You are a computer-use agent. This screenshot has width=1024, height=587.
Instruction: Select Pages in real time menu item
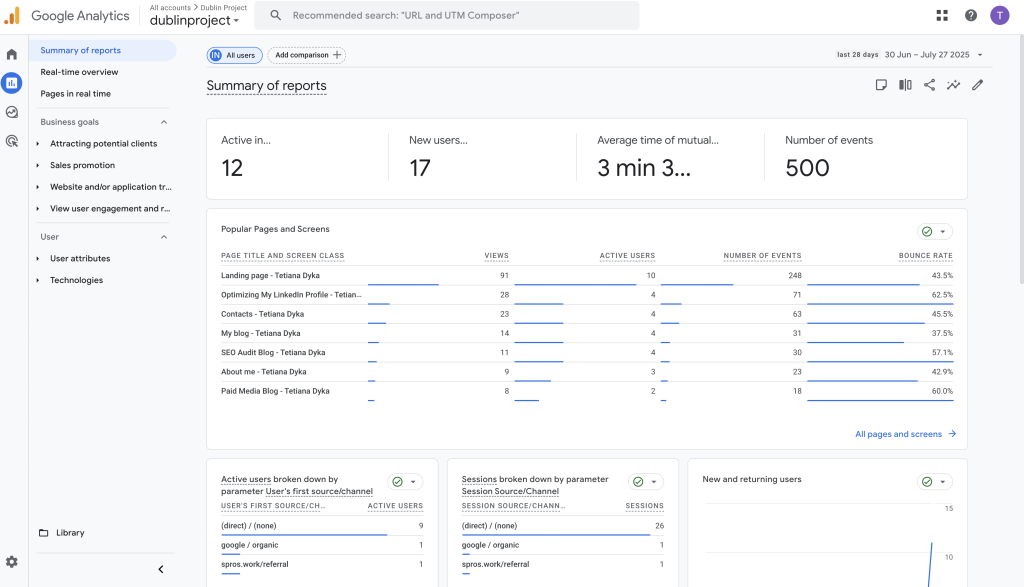point(75,94)
